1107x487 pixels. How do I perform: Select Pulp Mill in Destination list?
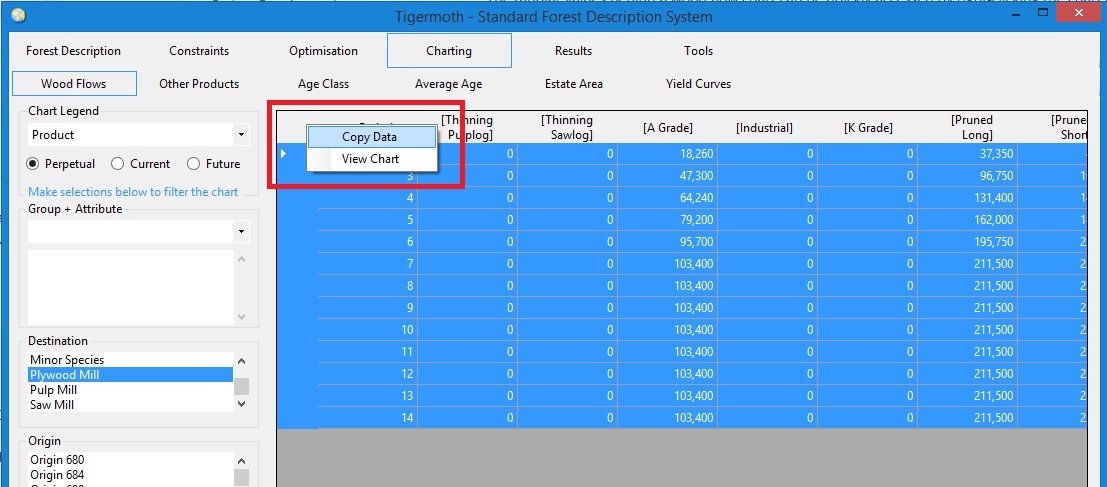(x=131, y=390)
